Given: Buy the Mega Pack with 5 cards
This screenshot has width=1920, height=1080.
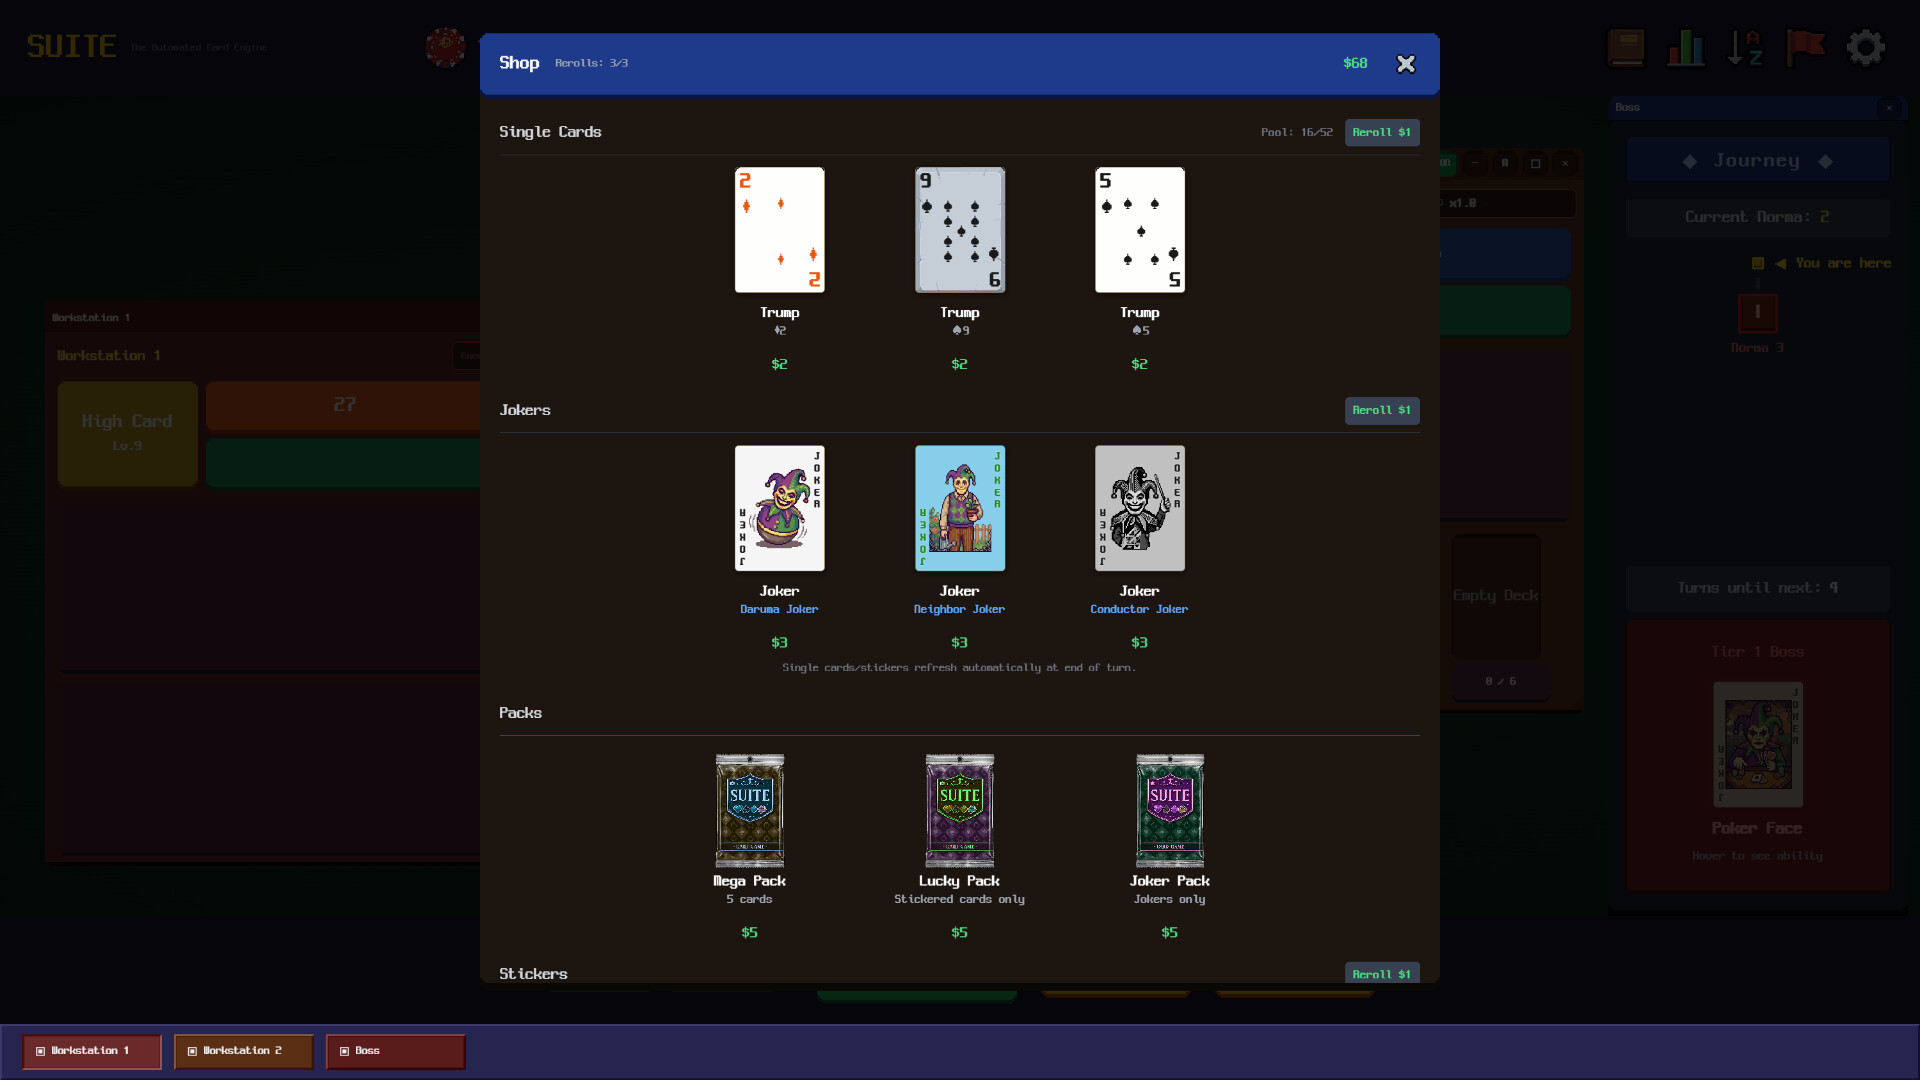Looking at the screenshot, I should click(750, 811).
